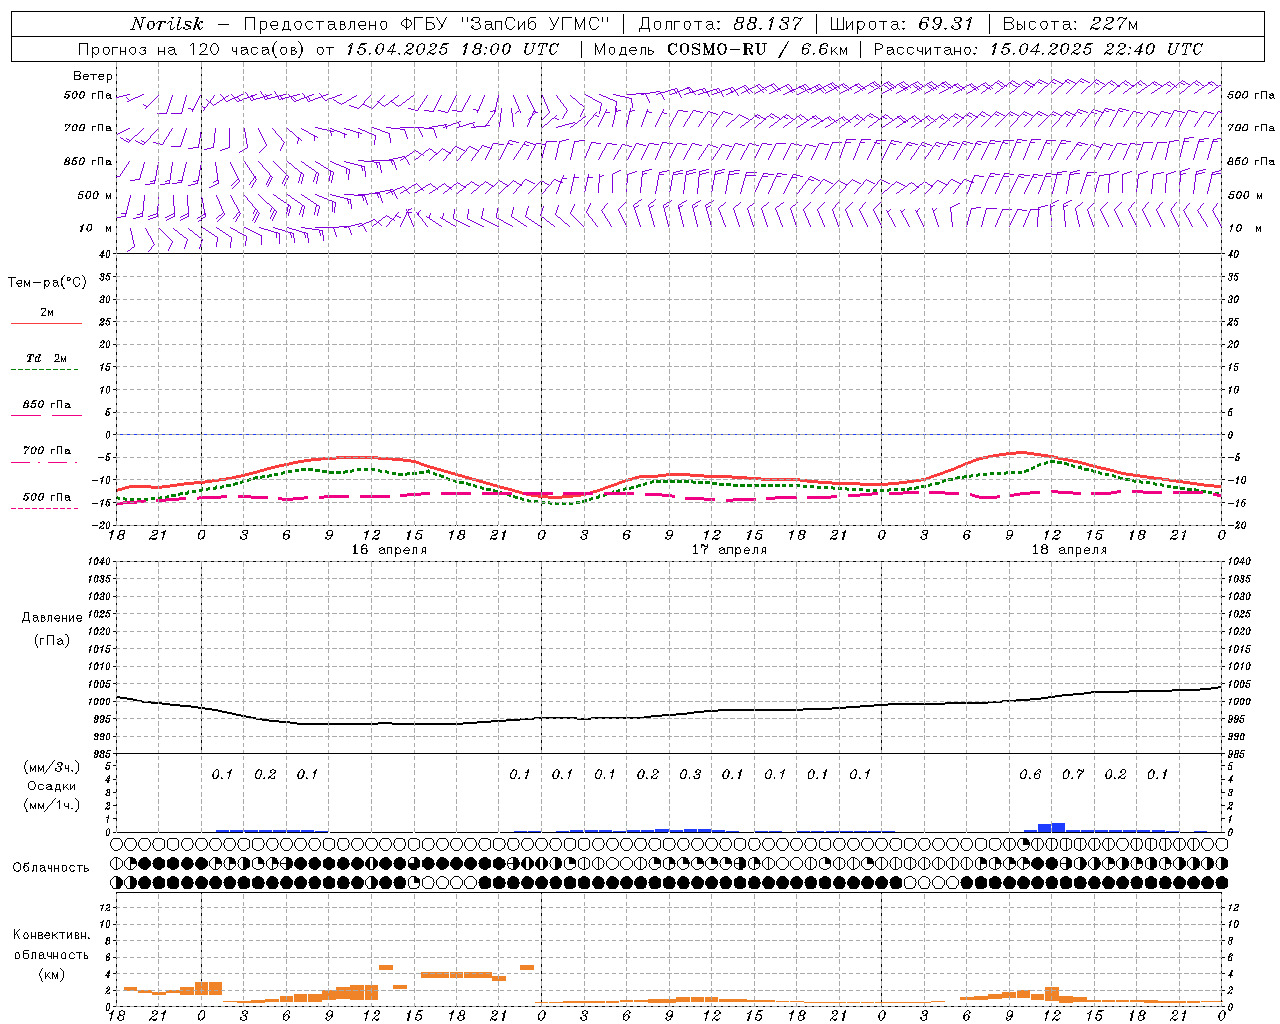The width and height of the screenshot is (1280, 1024).
Task: Click the 'Ветер' wind panel label
Action: pyautogui.click(x=93, y=76)
